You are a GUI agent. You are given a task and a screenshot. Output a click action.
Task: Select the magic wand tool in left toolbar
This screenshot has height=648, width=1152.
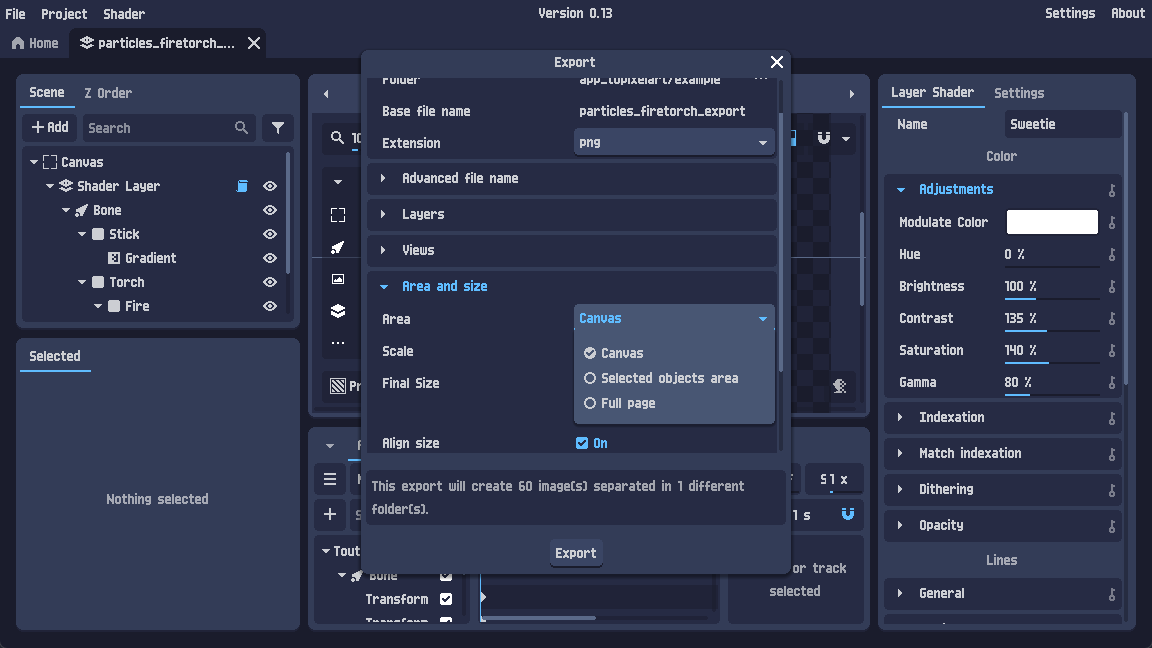tap(337, 246)
